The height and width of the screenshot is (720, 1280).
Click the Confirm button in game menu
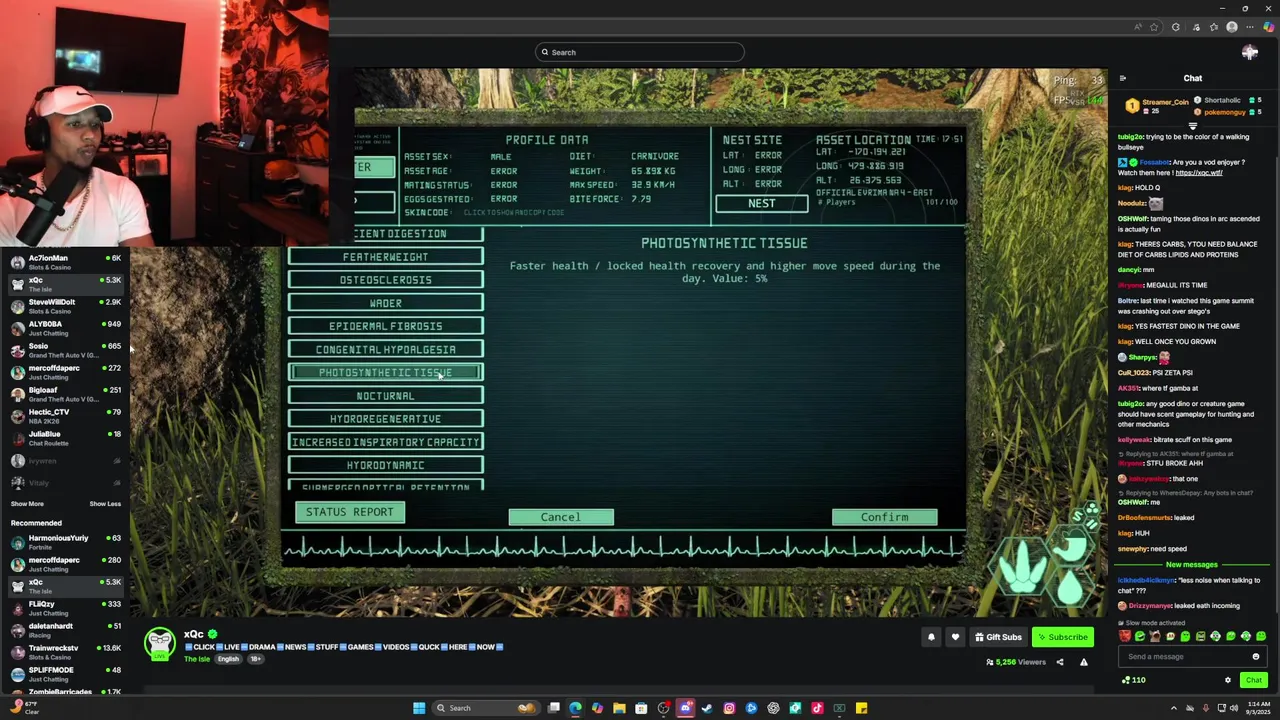(884, 517)
